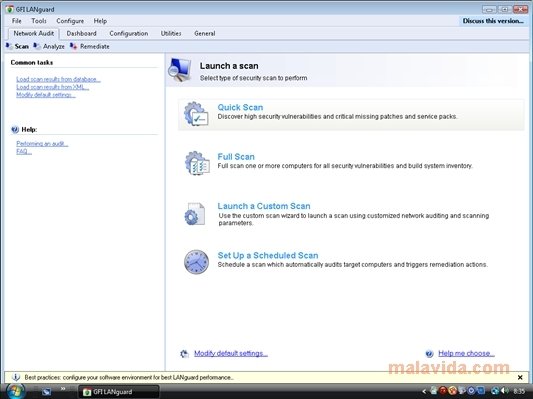The image size is (533, 399).
Task: Open Performing an audit help link
Action: (42, 143)
